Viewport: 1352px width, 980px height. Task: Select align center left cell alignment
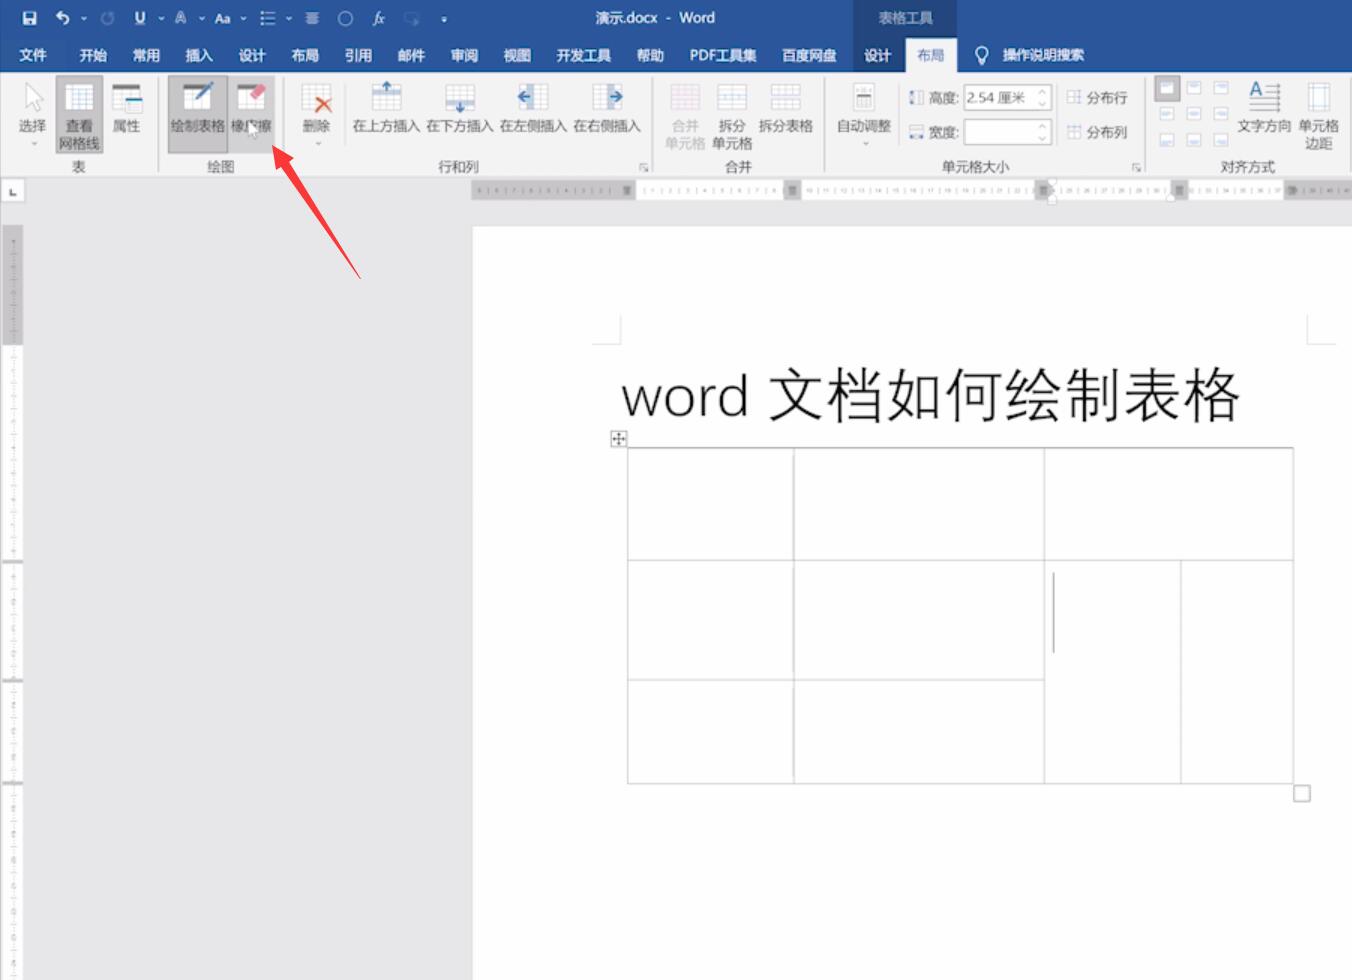pyautogui.click(x=1167, y=115)
